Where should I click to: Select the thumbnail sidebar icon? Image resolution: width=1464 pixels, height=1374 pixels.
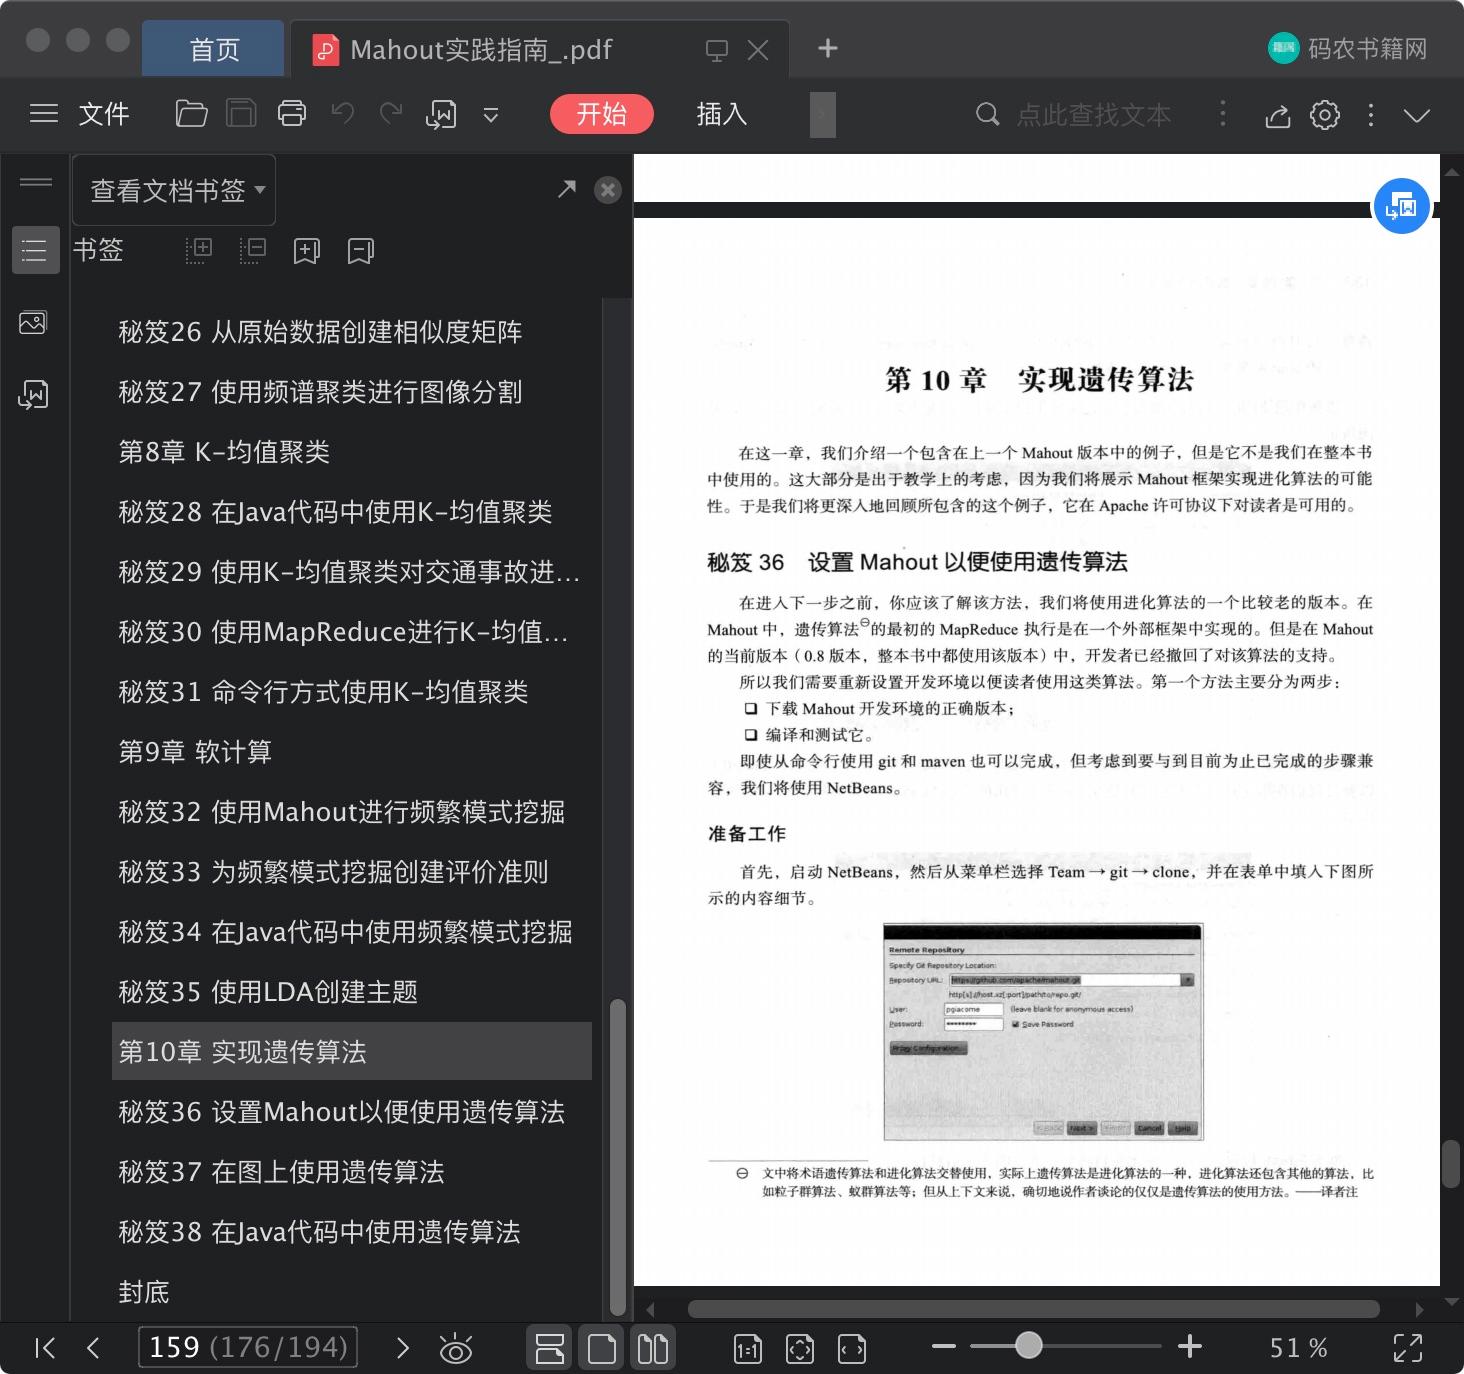[x=33, y=323]
